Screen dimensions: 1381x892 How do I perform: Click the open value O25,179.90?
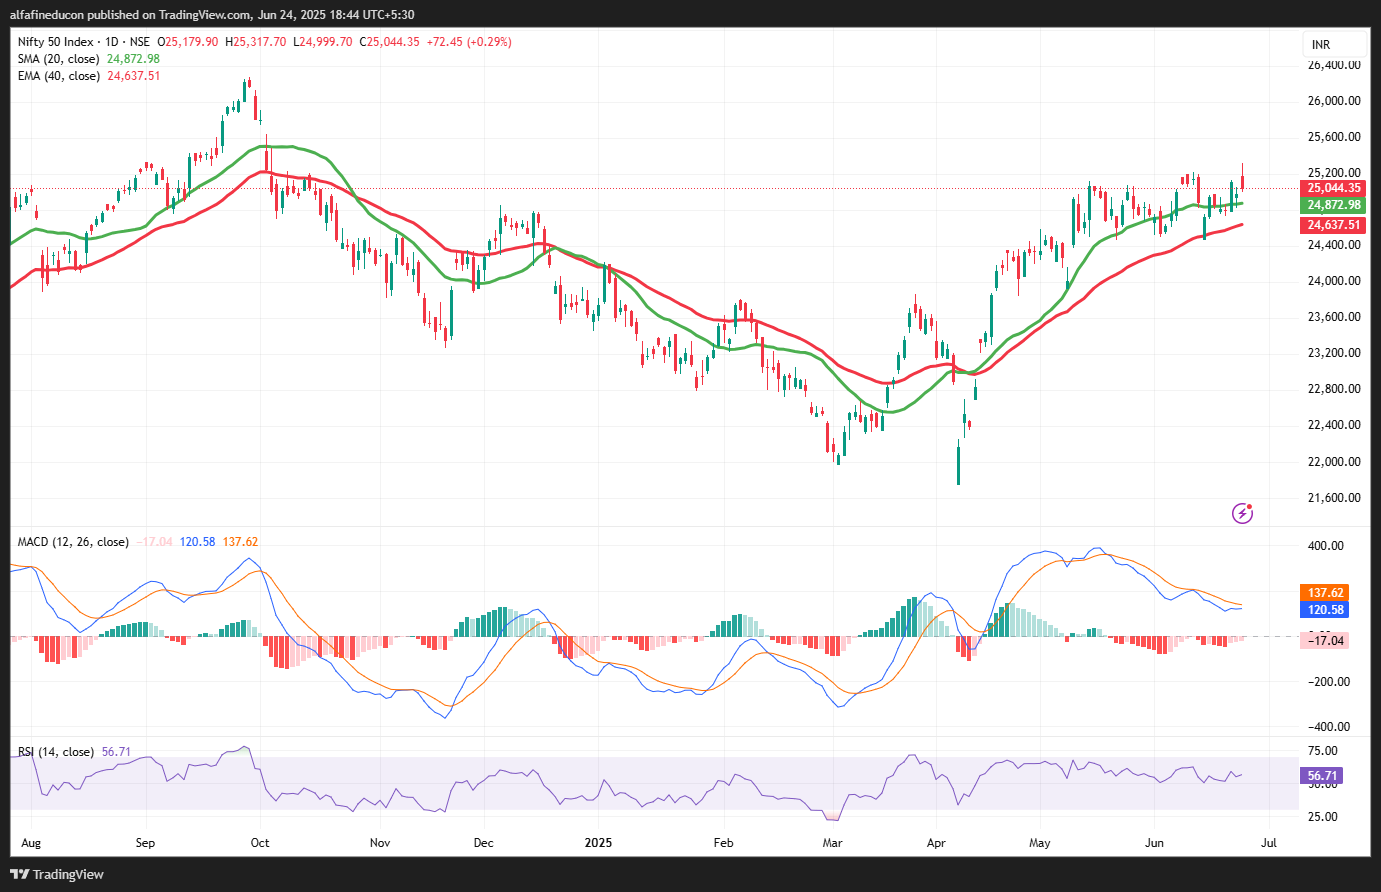click(188, 42)
